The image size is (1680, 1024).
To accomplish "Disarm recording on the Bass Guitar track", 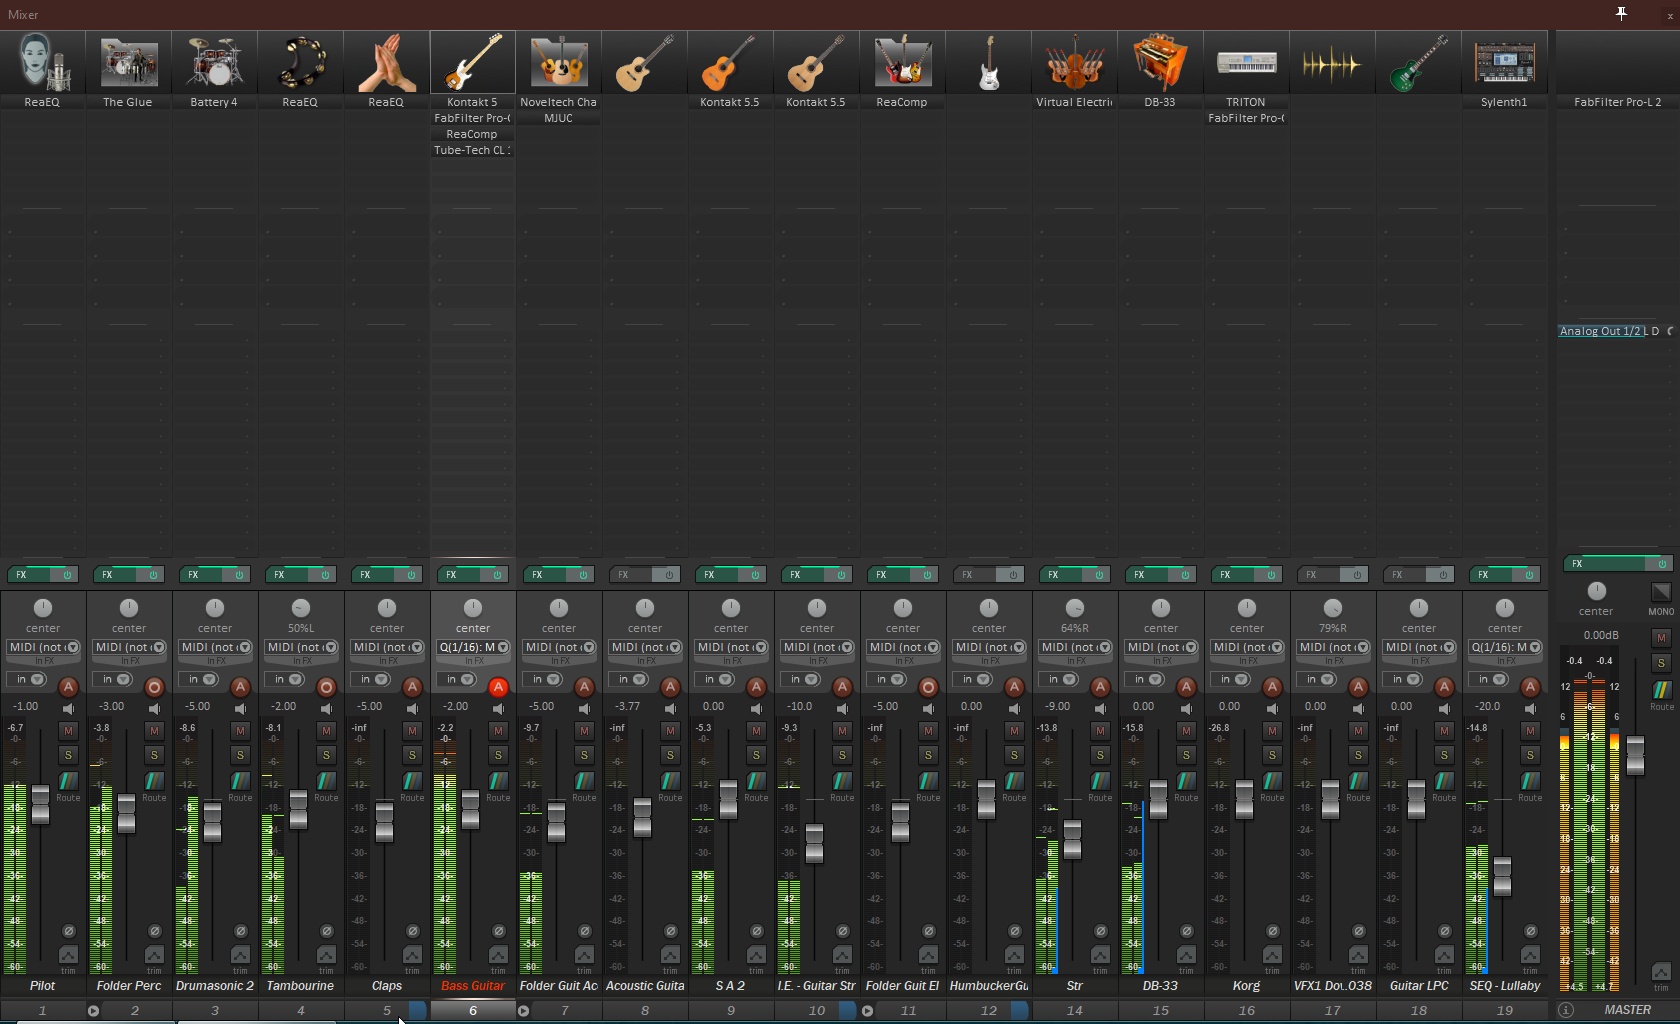I will click(x=498, y=687).
